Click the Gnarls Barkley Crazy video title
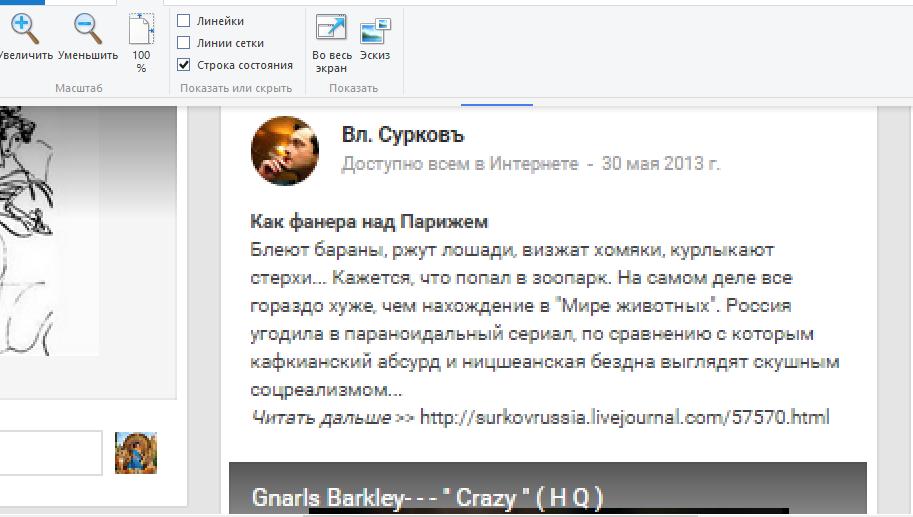913x517 pixels. 427,498
